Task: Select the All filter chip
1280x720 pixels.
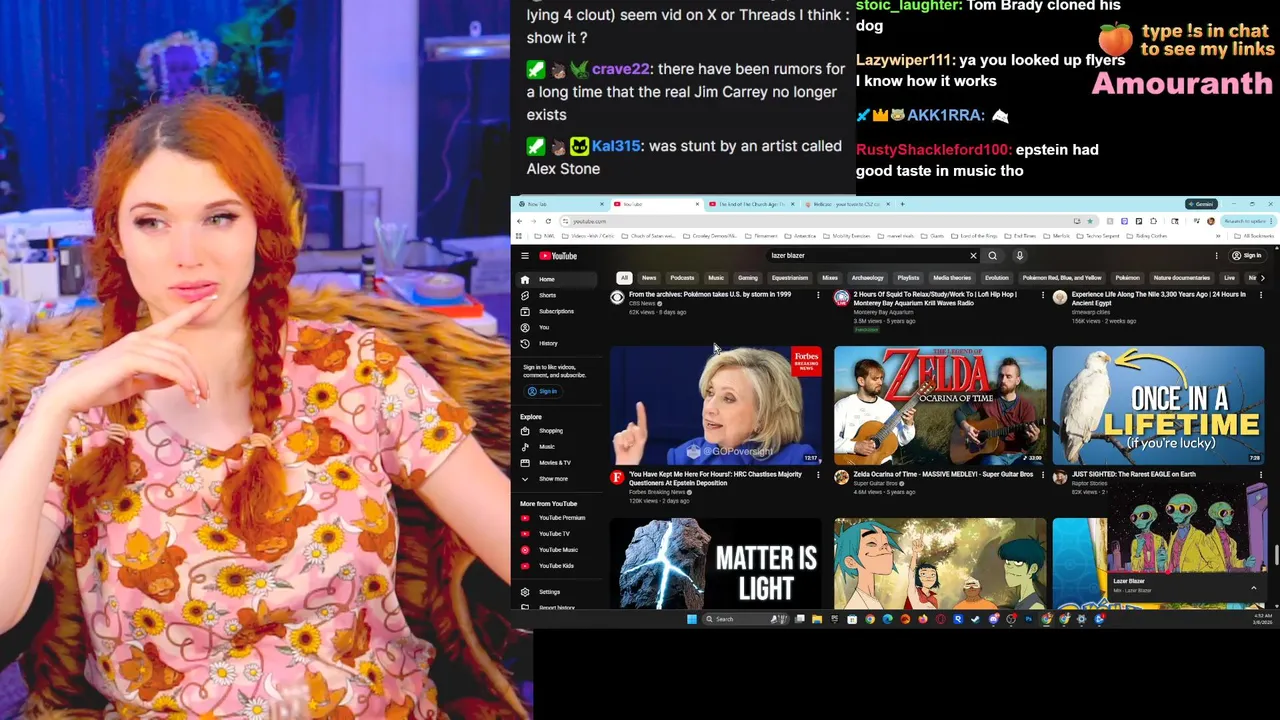Action: coord(624,278)
